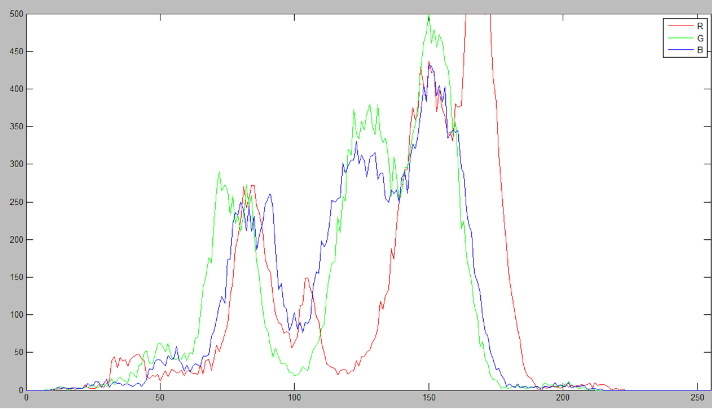The width and height of the screenshot is (712, 410).
Task: Click the green curve's first peak near 72
Action: click(219, 173)
